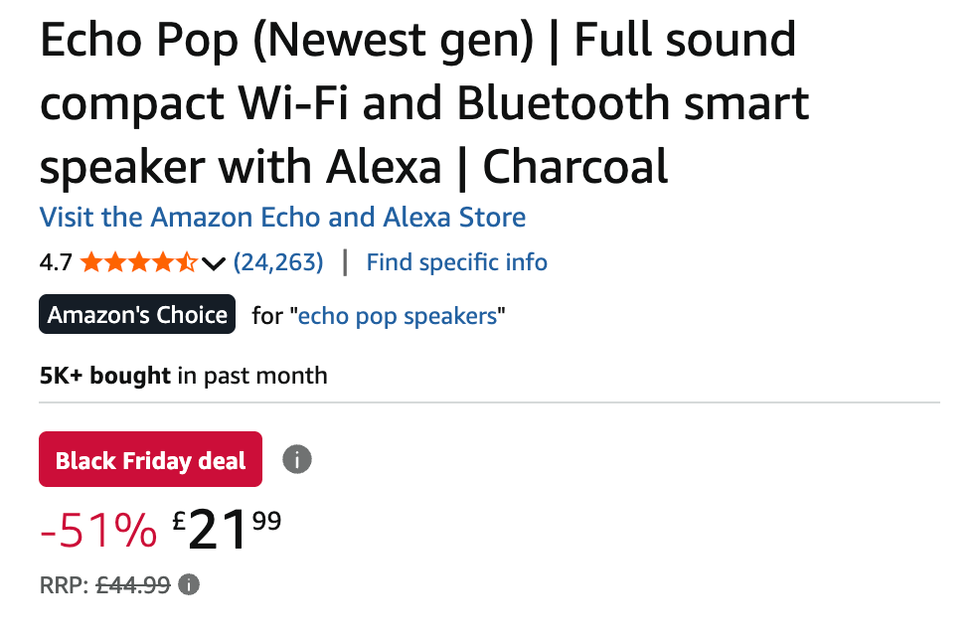Viewport: 980px width, 634px height.
Task: Click the Amazon's Choice badge
Action: [136, 314]
